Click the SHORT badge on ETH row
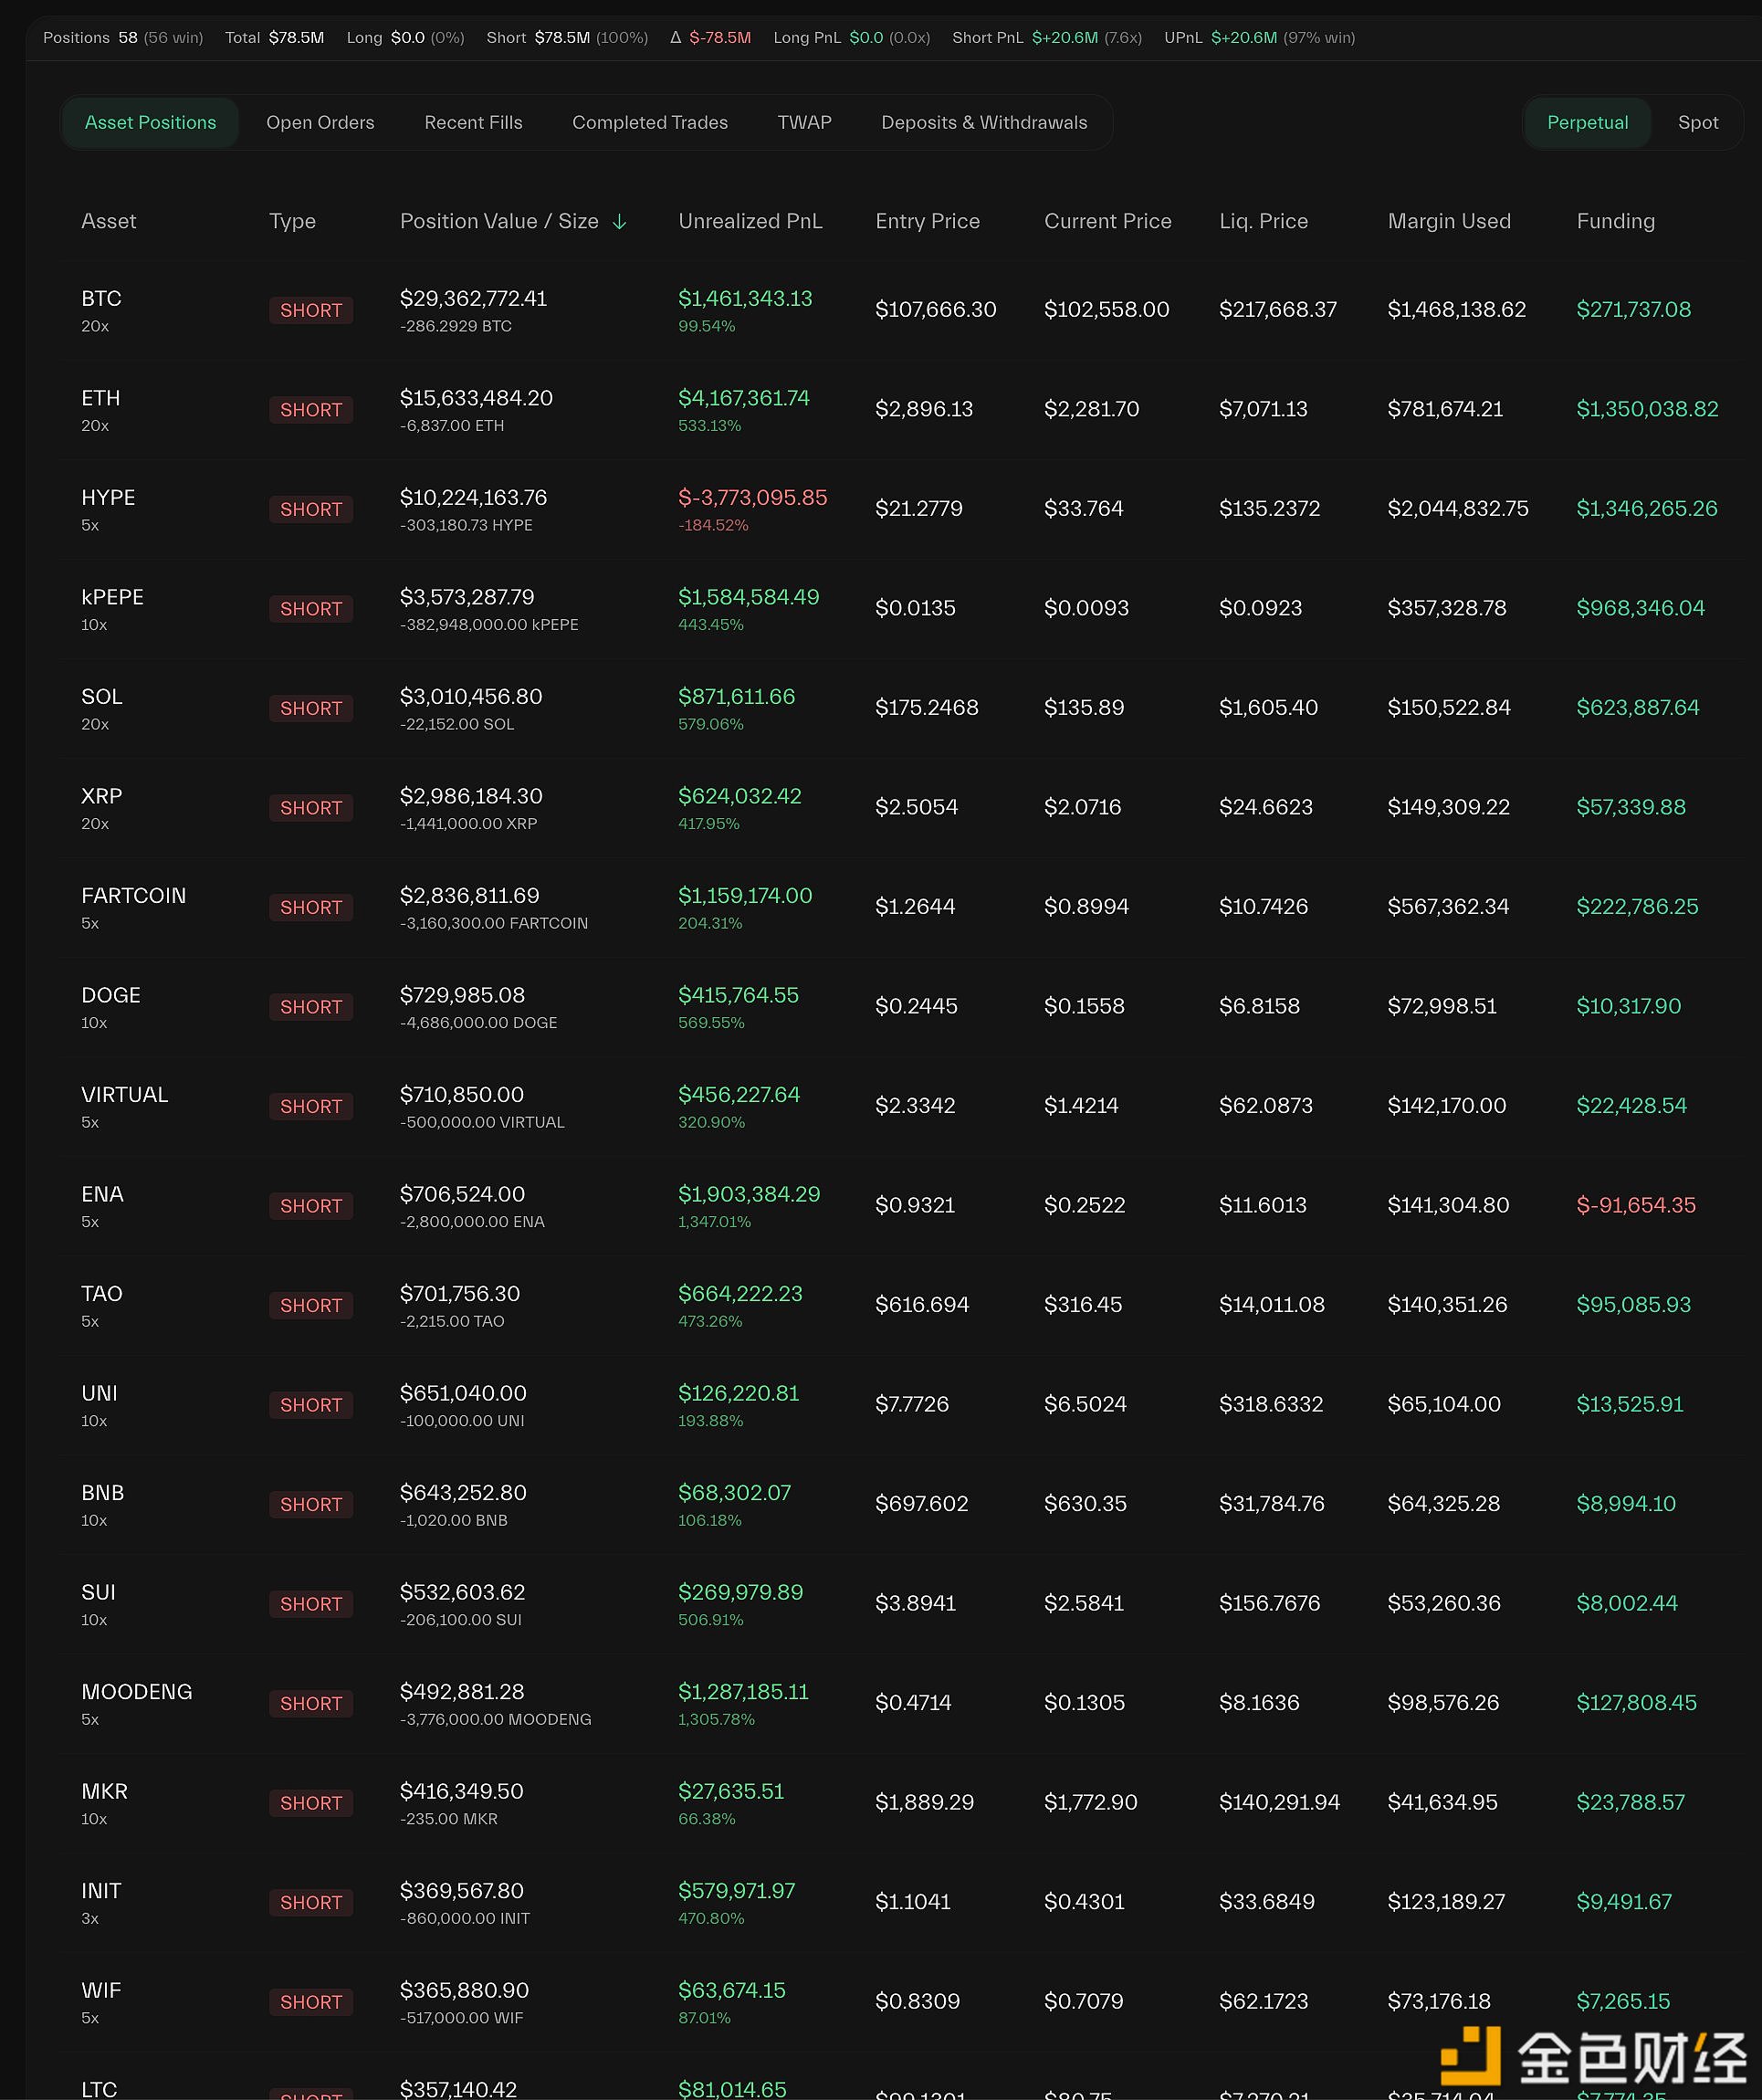 click(x=310, y=410)
